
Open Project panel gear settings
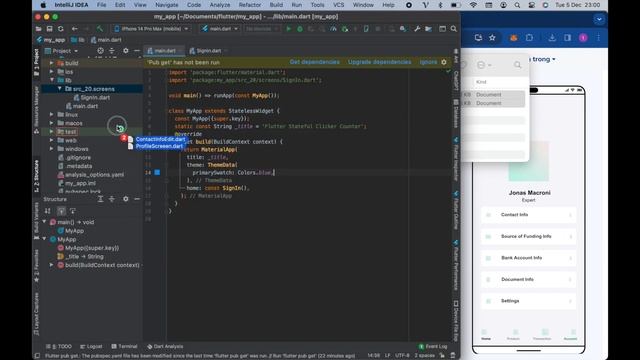click(126, 51)
